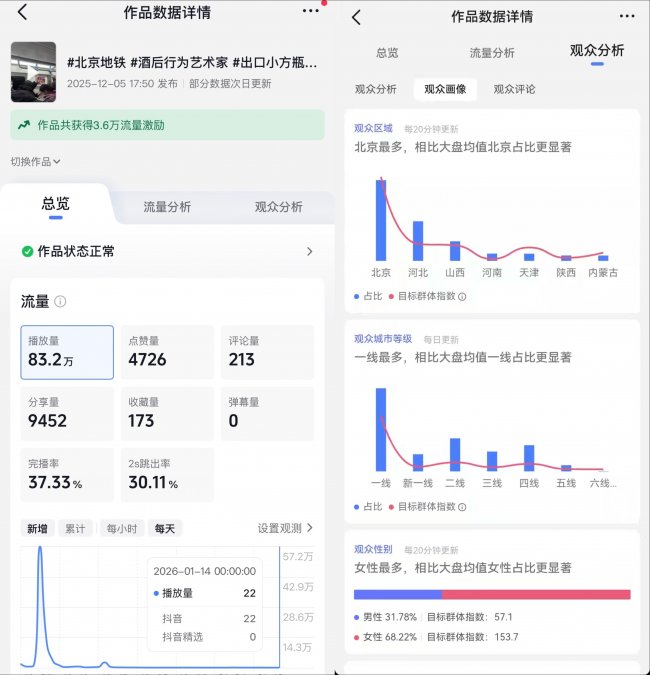Tap the back arrow on right screen
This screenshot has width=650, height=675.
[x=357, y=17]
